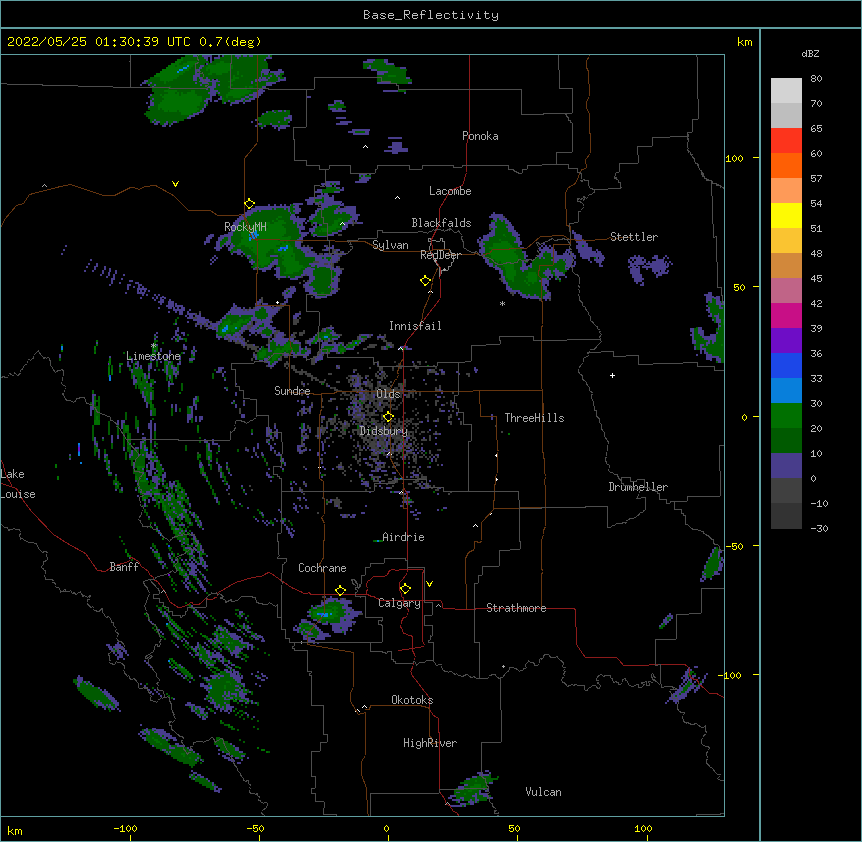862x842 pixels.
Task: Click the storm cell southwest of Cochrane
Action: [x=328, y=618]
